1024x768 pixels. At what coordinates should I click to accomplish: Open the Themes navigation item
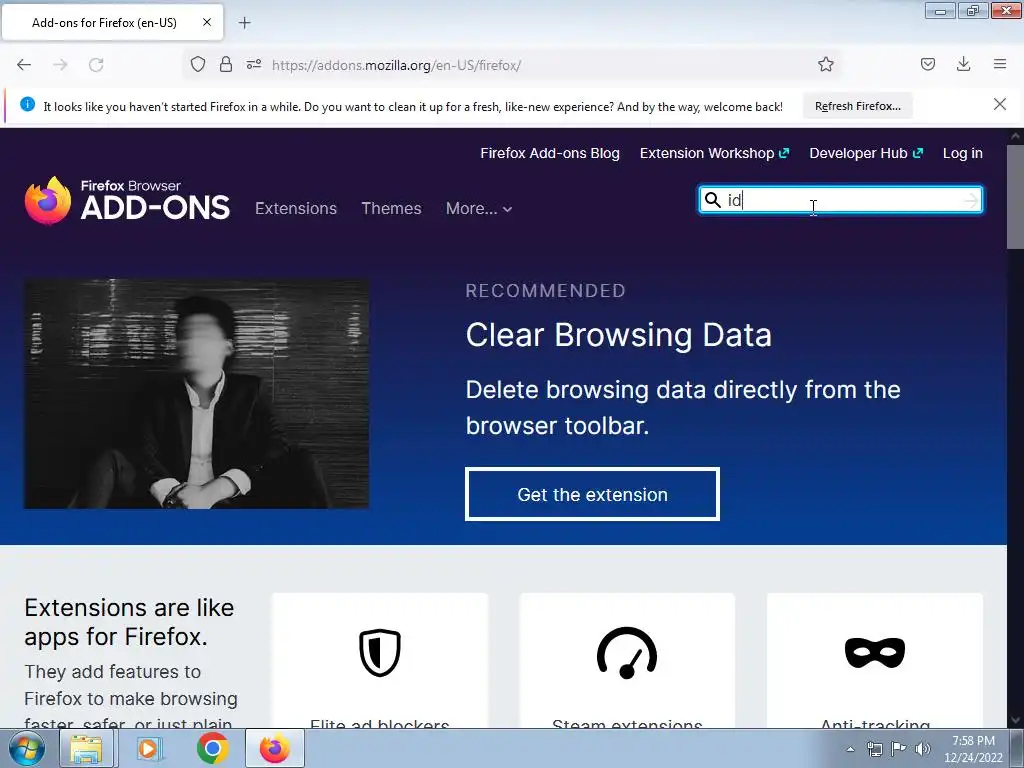click(391, 208)
